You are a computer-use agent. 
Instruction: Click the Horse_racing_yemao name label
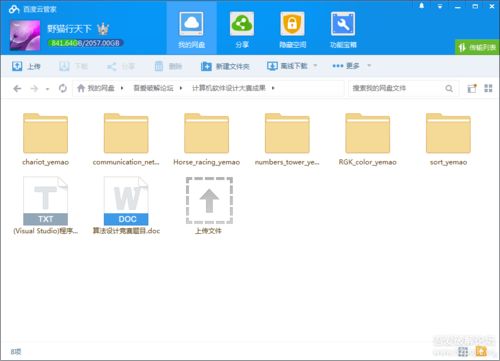tap(207, 162)
